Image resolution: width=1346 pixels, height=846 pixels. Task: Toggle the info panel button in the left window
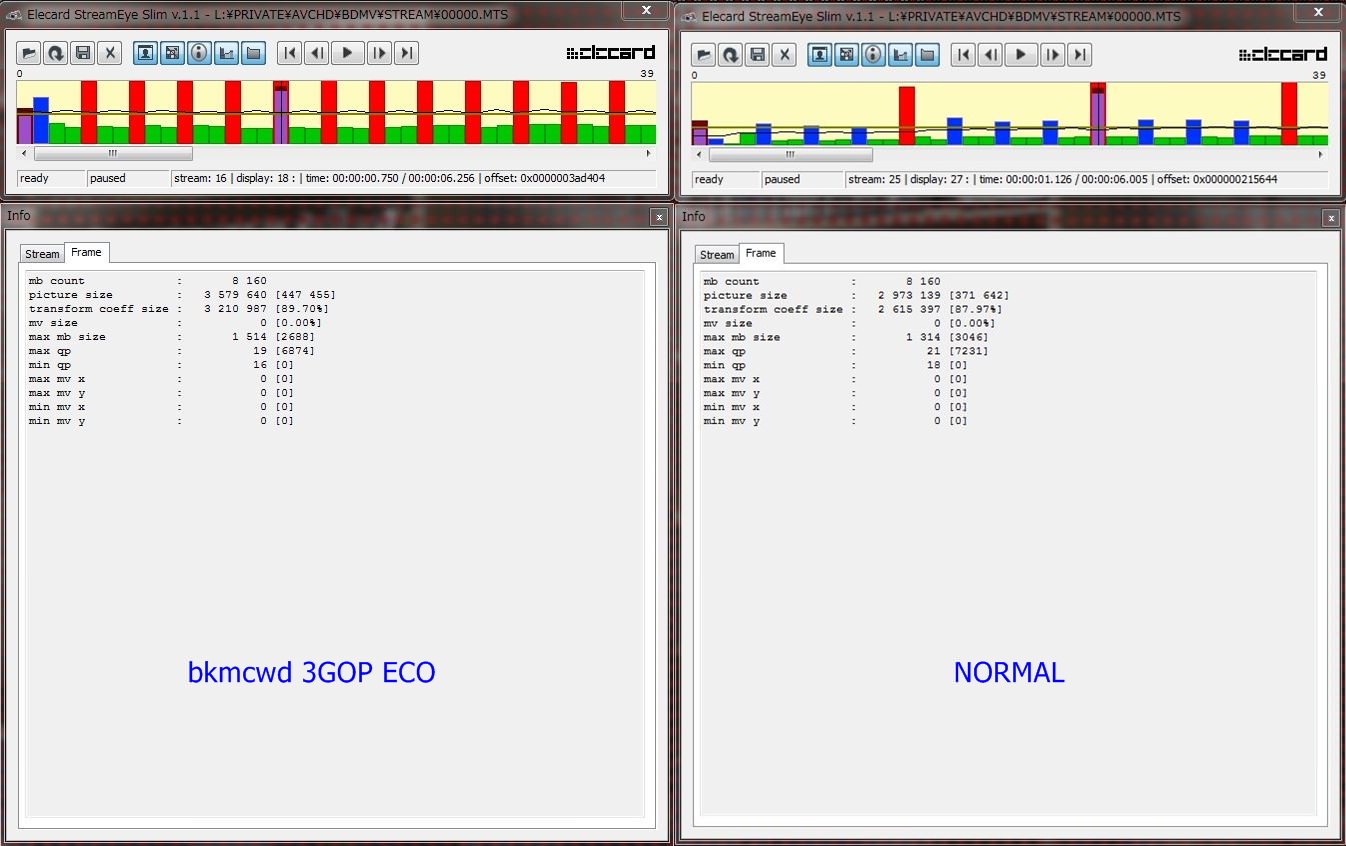click(199, 54)
